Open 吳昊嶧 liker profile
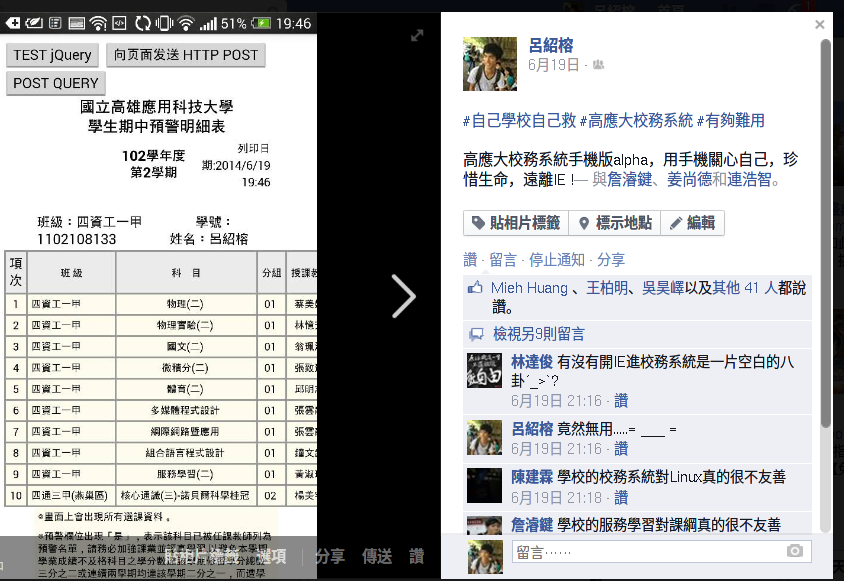 tap(663, 288)
